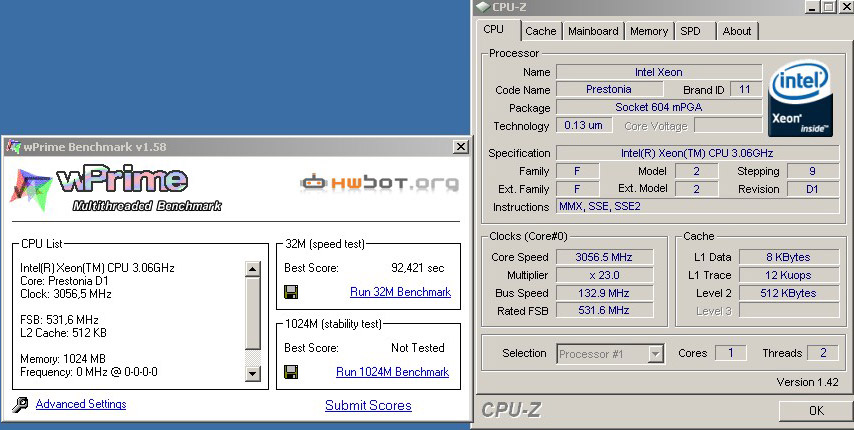Click the Bus Speed value 132.9 MHz
Viewport: 854px width, 430px height.
point(604,293)
